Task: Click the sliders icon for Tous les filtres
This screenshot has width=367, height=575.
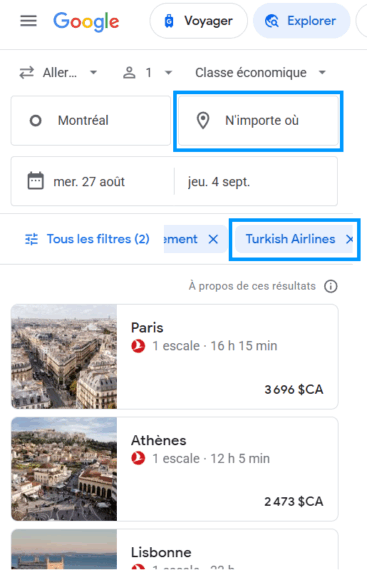Action: click(x=32, y=239)
